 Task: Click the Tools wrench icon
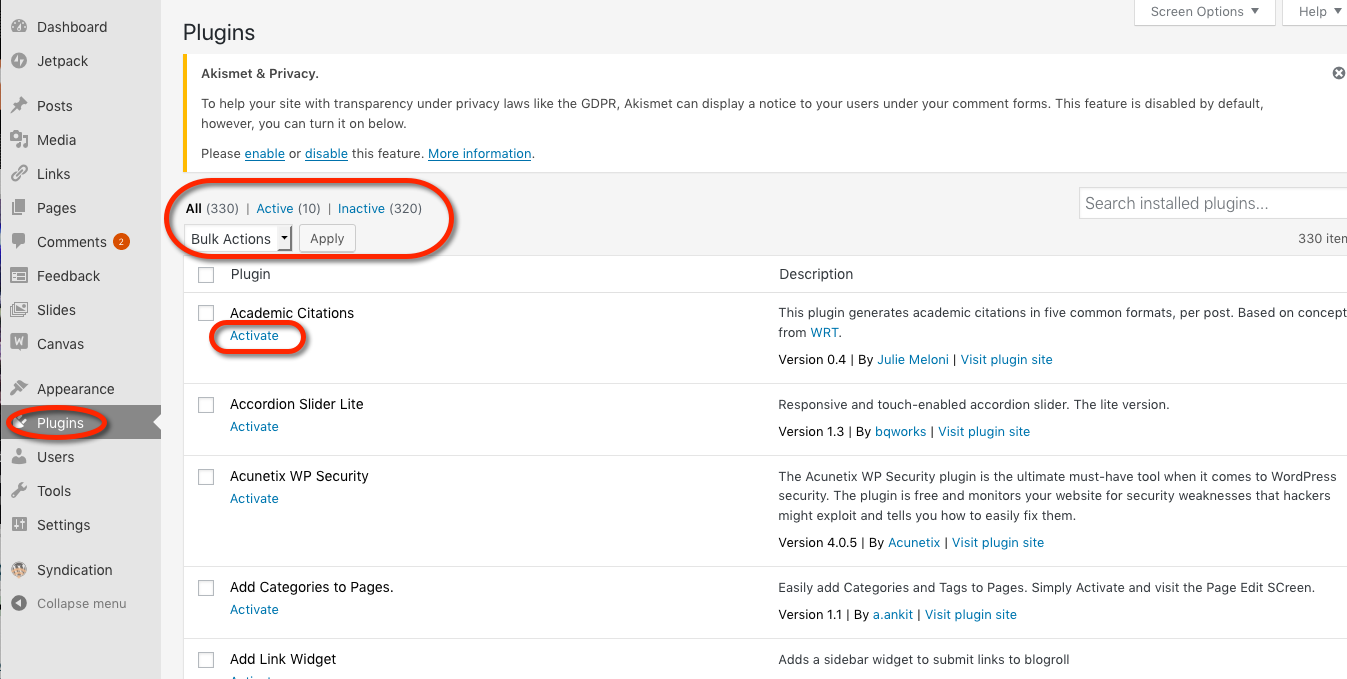click(x=19, y=491)
